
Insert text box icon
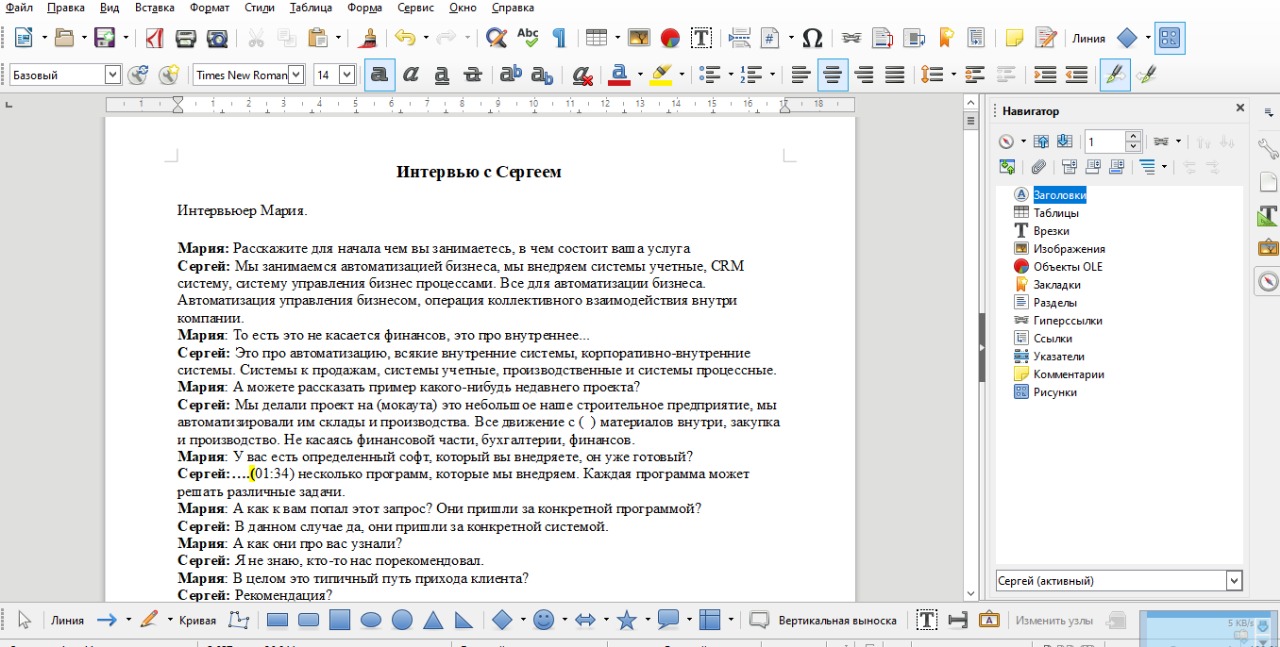click(x=701, y=38)
